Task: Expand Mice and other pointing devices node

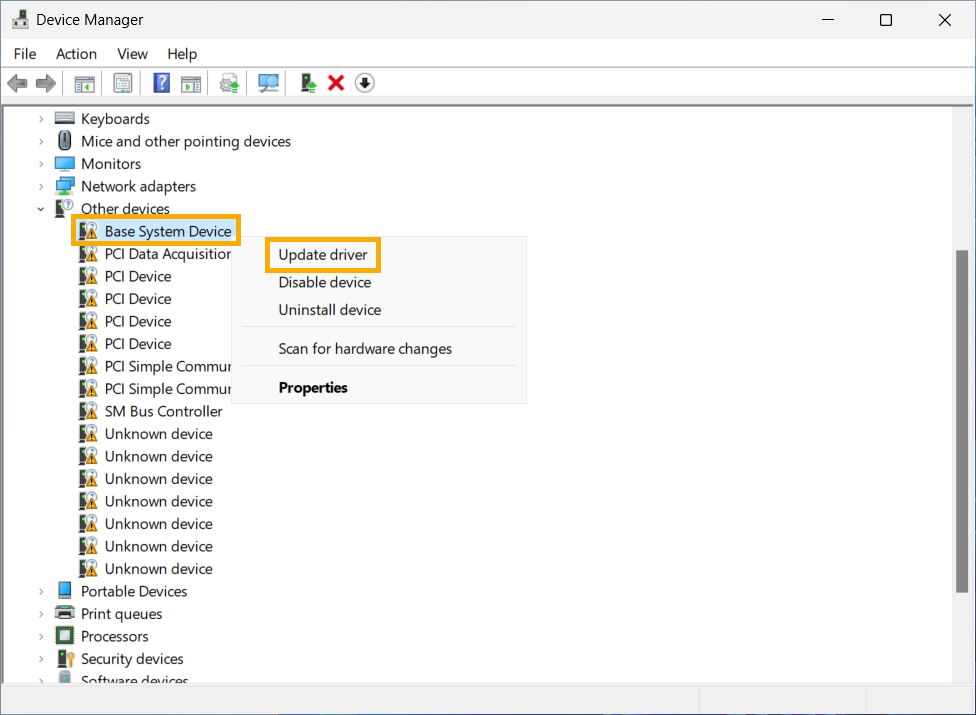Action: pyautogui.click(x=41, y=141)
